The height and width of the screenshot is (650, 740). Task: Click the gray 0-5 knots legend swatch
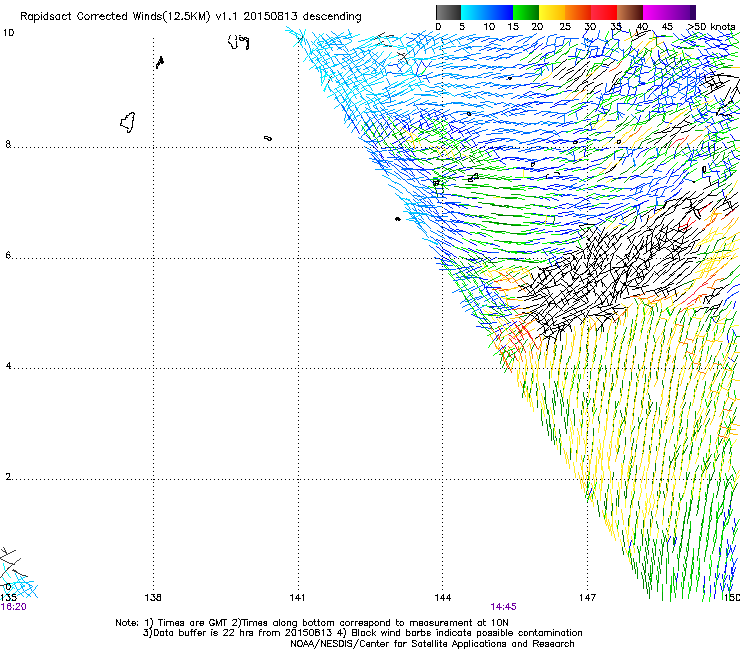pyautogui.click(x=448, y=12)
